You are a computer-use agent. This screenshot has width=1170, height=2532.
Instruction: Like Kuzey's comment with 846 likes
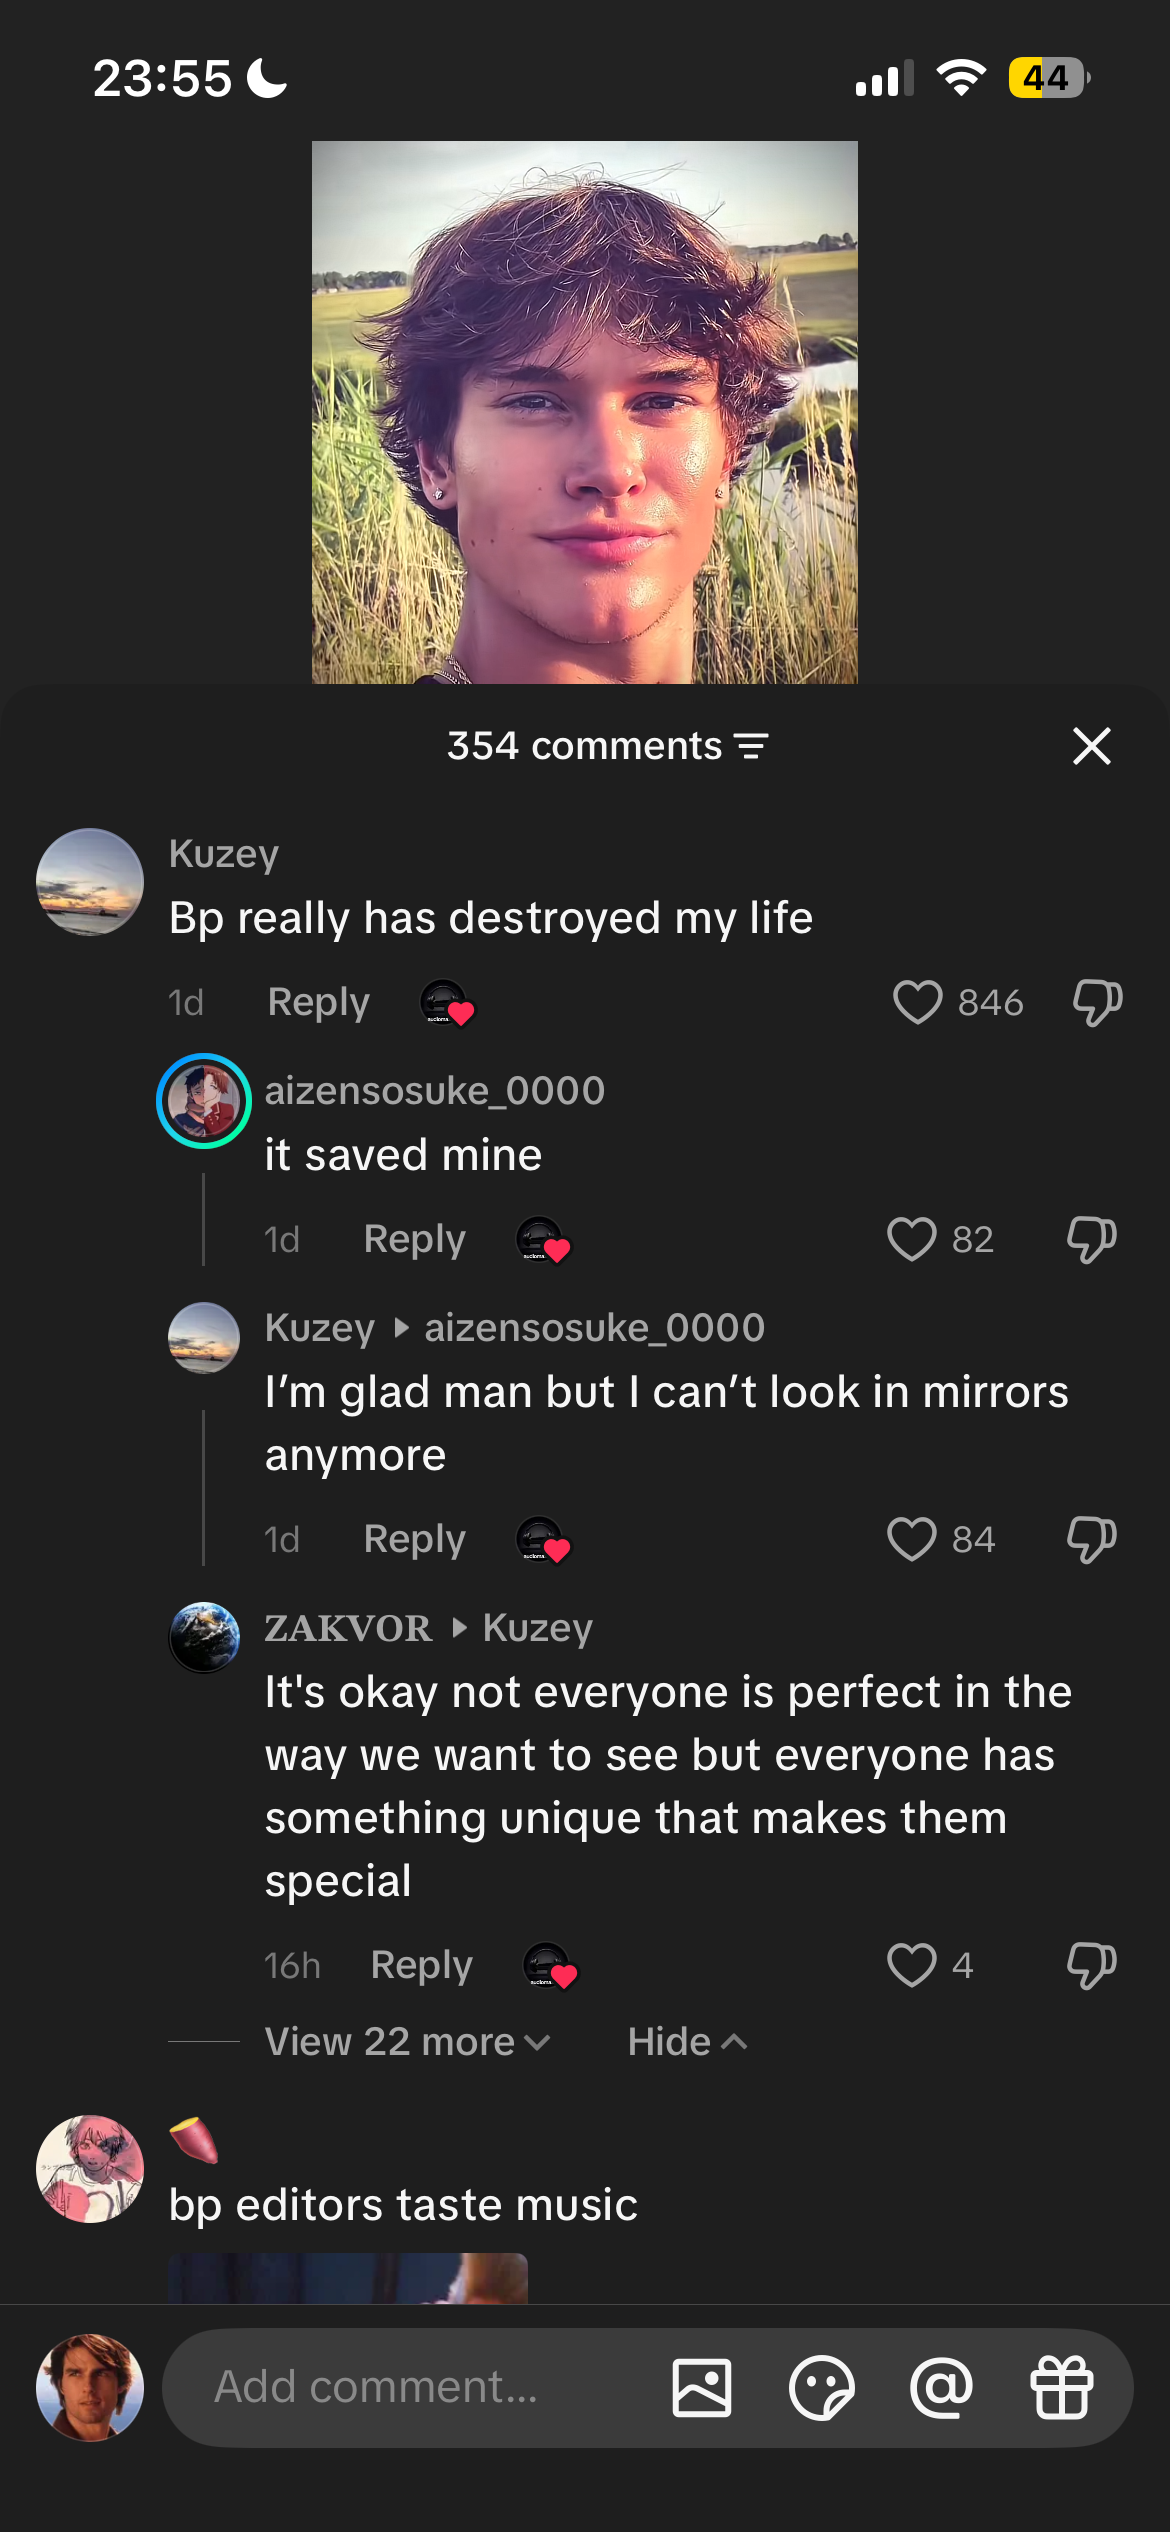917,1002
